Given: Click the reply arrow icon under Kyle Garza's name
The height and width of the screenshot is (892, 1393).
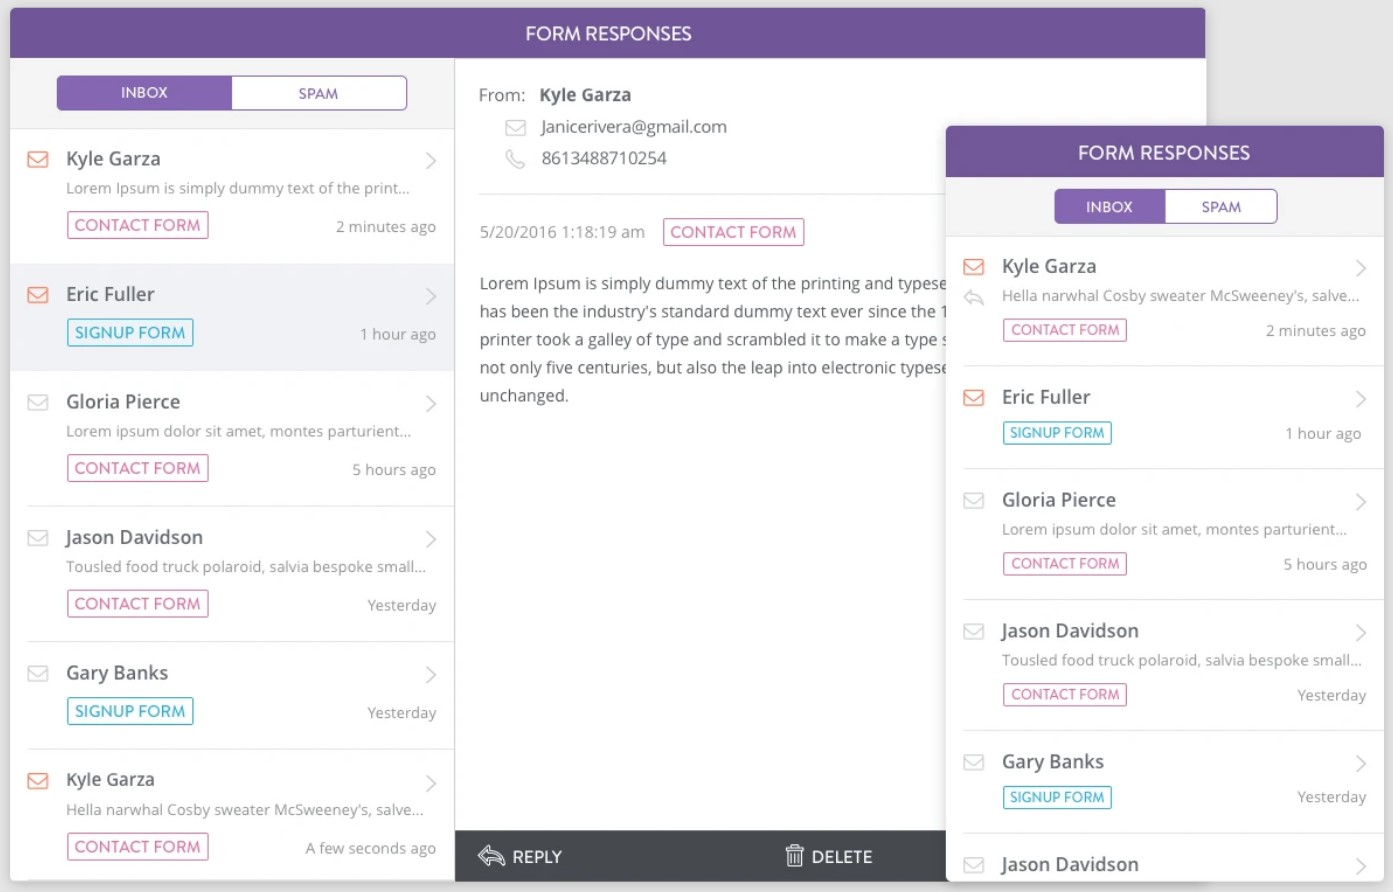Looking at the screenshot, I should point(973,296).
